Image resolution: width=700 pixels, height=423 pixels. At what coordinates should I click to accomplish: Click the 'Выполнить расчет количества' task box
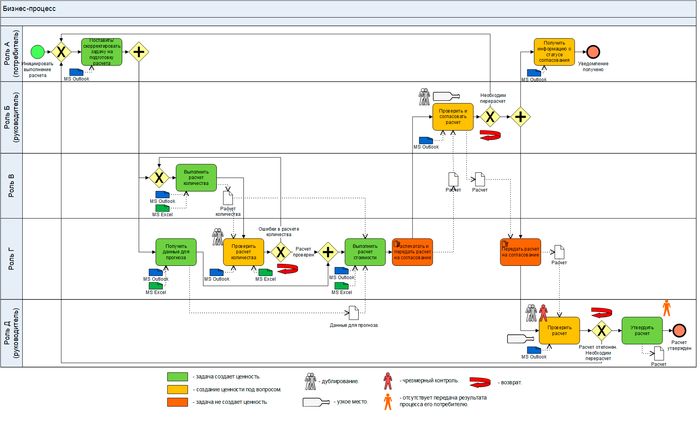(x=195, y=177)
